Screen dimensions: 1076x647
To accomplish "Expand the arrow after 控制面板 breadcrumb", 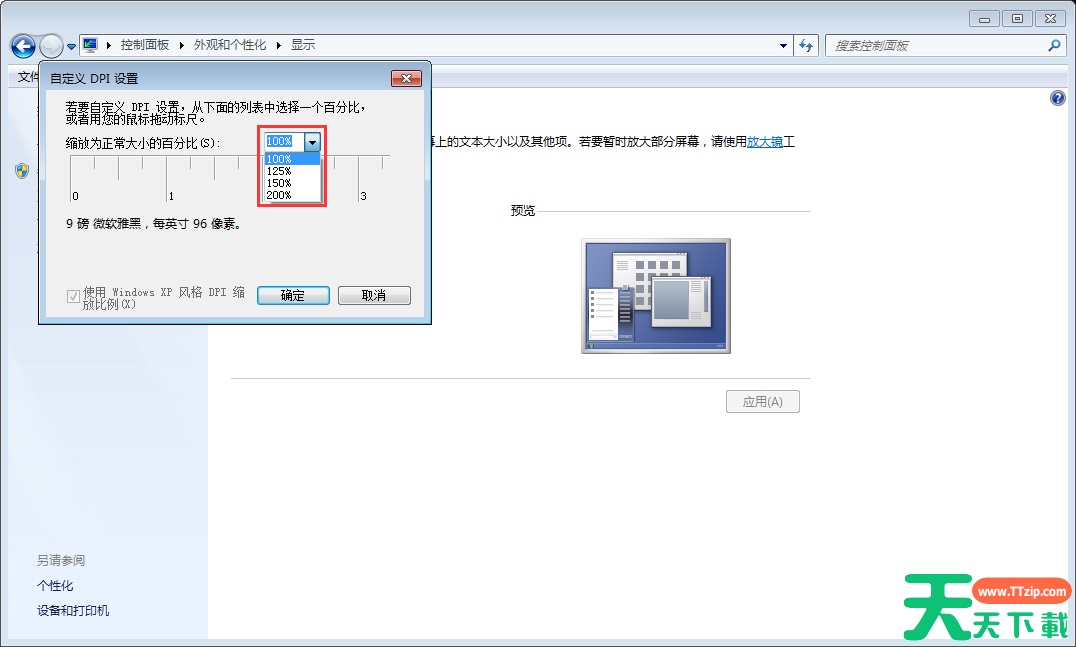I will [x=182, y=45].
